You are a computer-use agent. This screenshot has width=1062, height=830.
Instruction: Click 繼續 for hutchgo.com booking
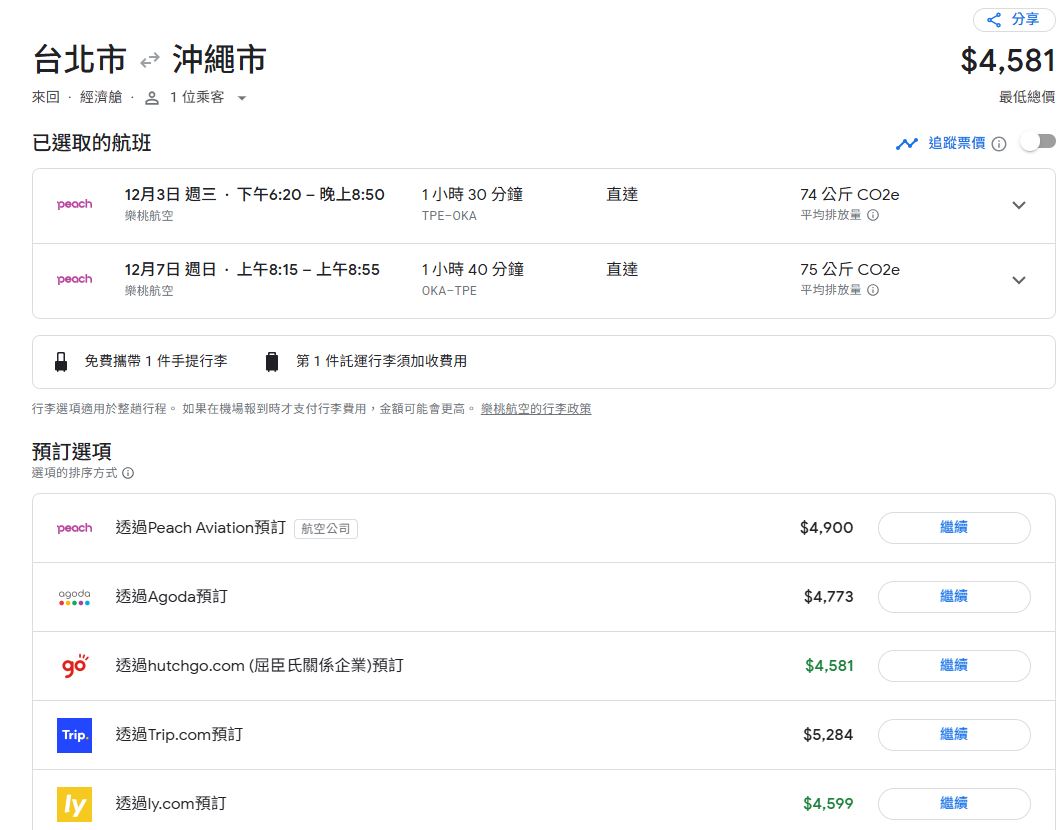tap(954, 666)
